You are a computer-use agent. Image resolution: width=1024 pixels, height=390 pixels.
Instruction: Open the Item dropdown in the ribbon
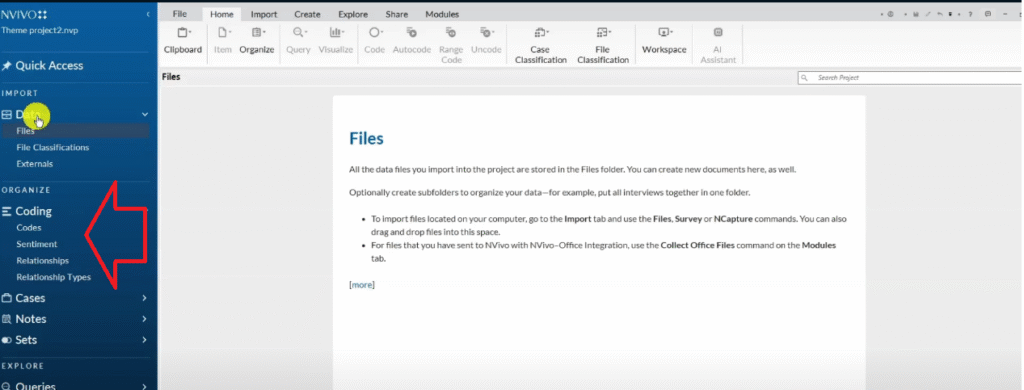coord(223,41)
